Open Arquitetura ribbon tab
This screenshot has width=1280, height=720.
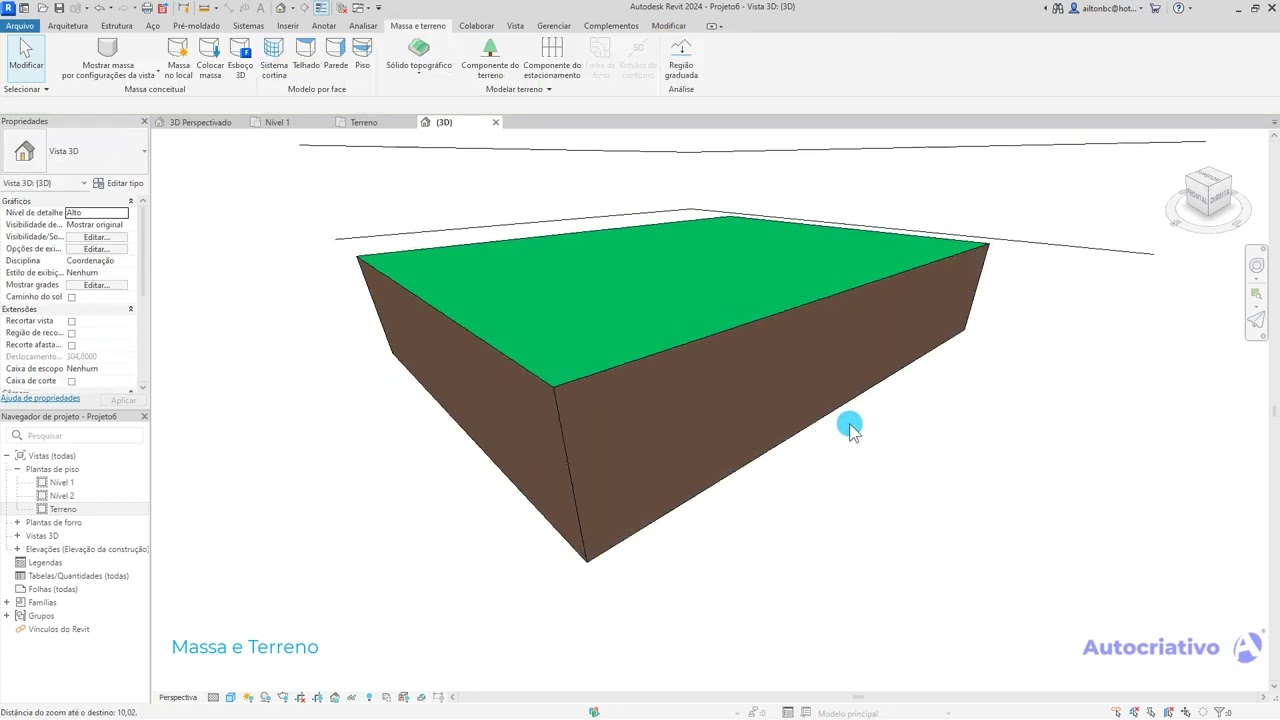click(x=68, y=26)
